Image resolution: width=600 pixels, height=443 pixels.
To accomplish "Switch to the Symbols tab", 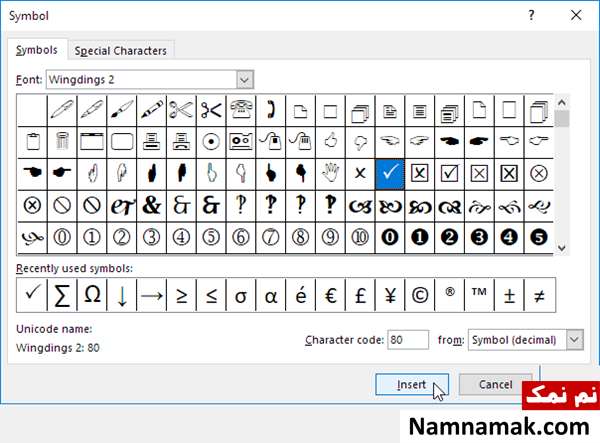I will click(37, 50).
